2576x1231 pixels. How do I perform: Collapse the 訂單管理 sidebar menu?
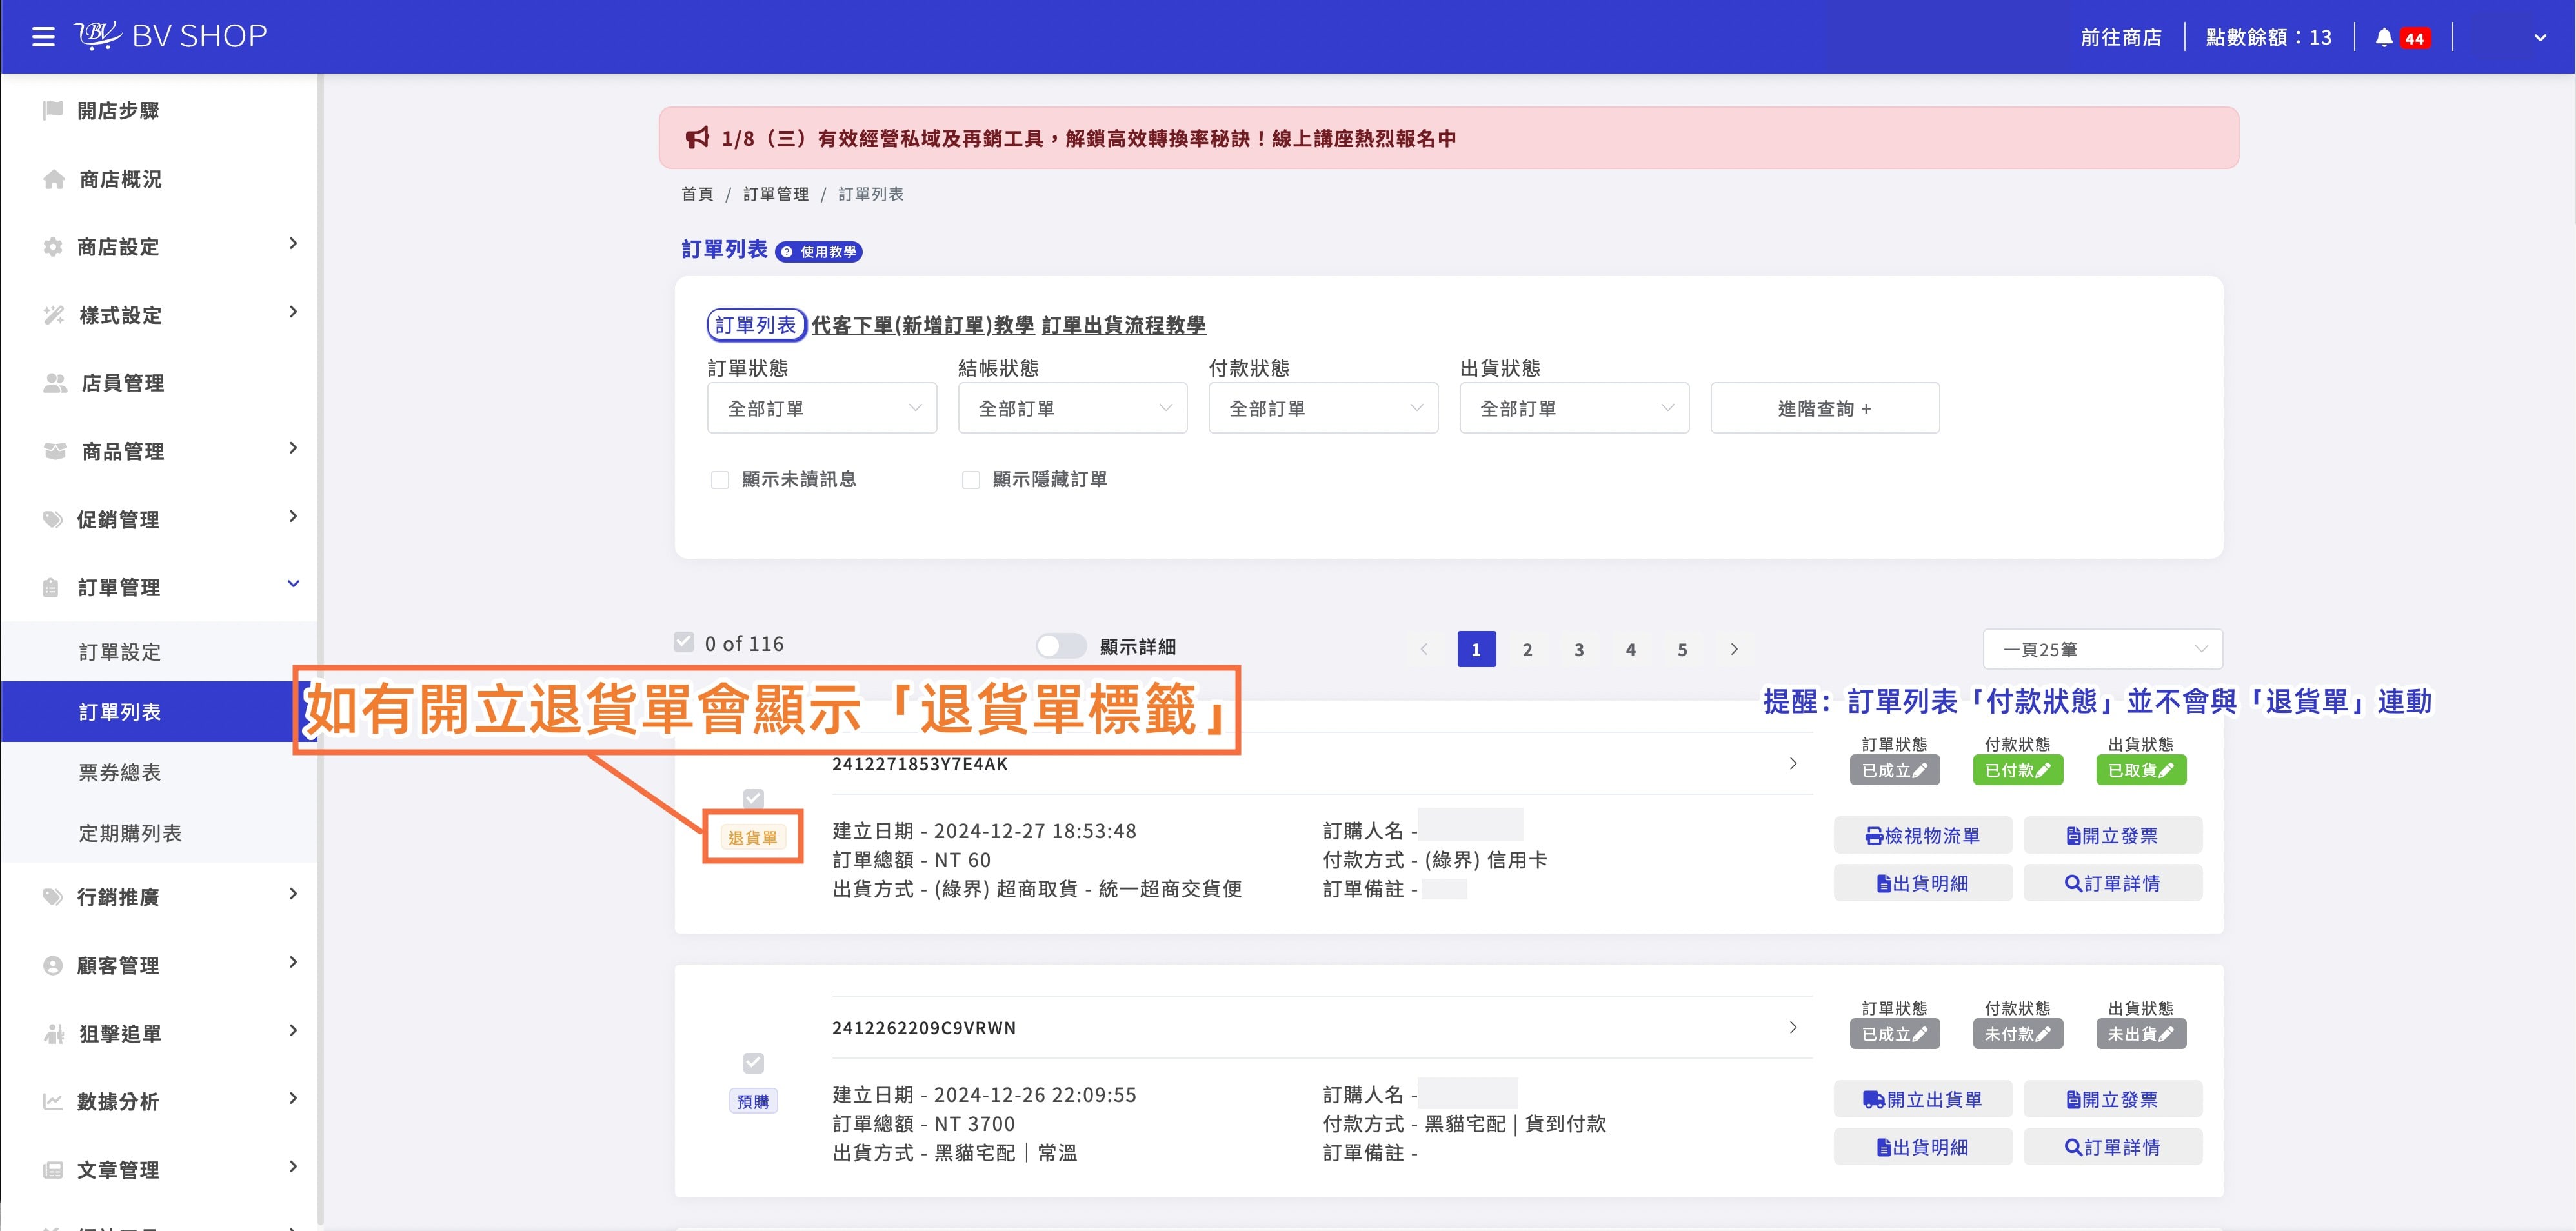click(x=293, y=584)
